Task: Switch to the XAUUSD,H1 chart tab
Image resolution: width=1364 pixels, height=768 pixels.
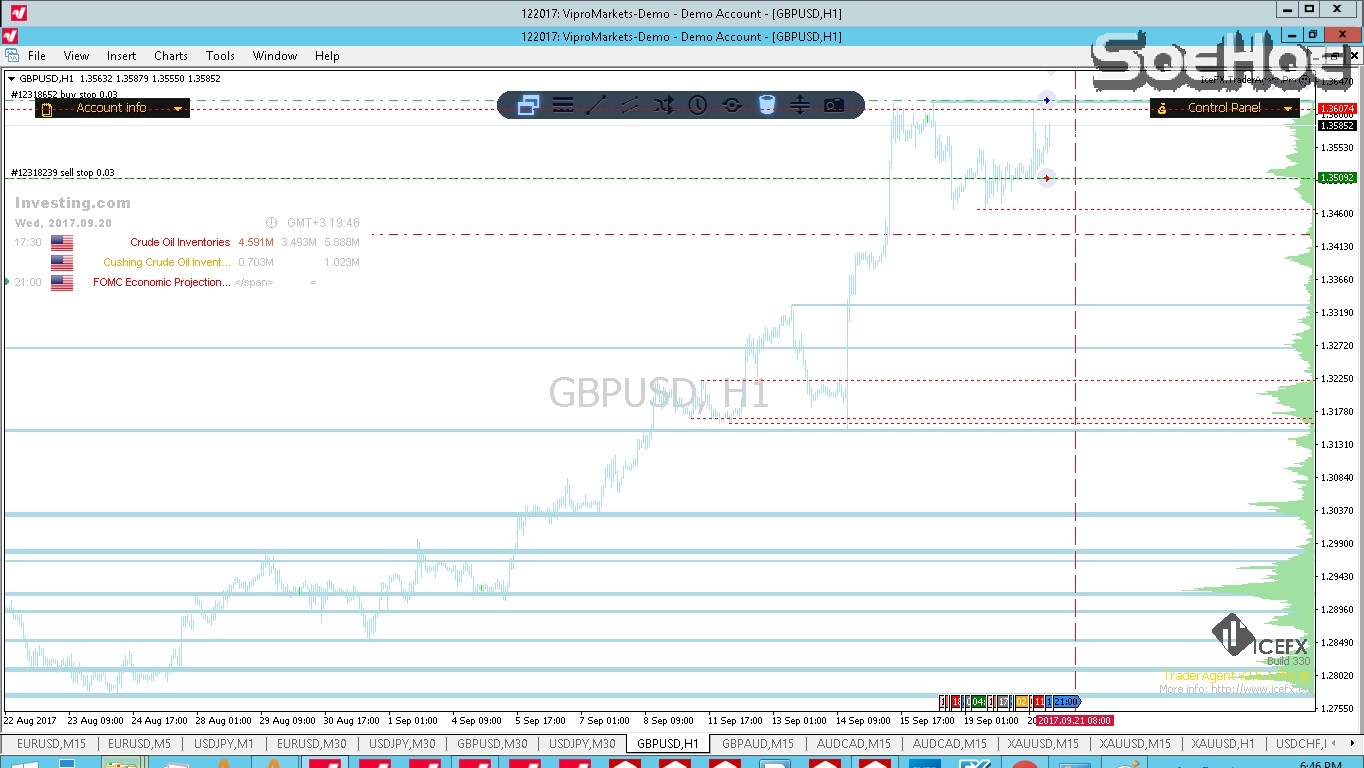Action: [1222, 744]
